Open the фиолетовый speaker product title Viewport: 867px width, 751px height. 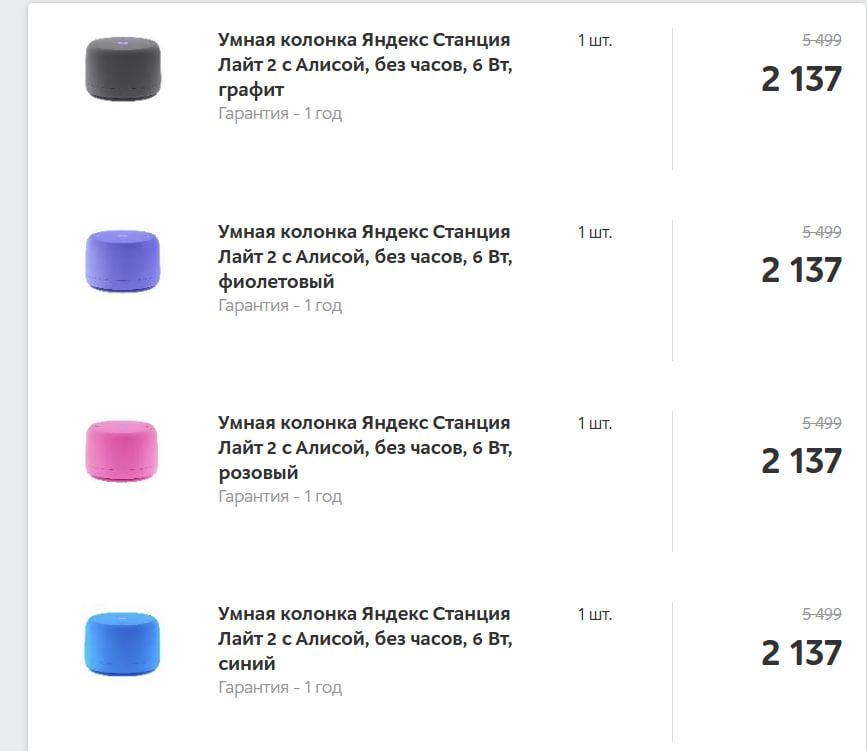[x=364, y=257]
